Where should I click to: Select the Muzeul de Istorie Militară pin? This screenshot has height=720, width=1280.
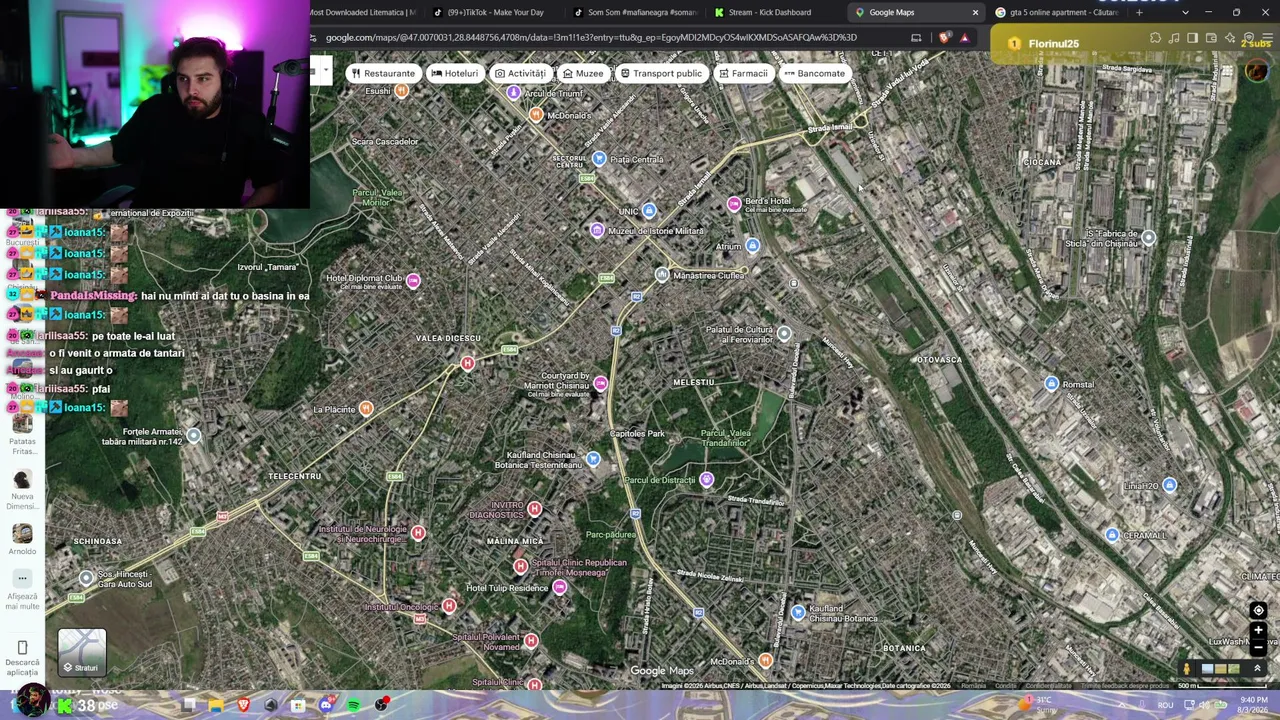point(597,231)
